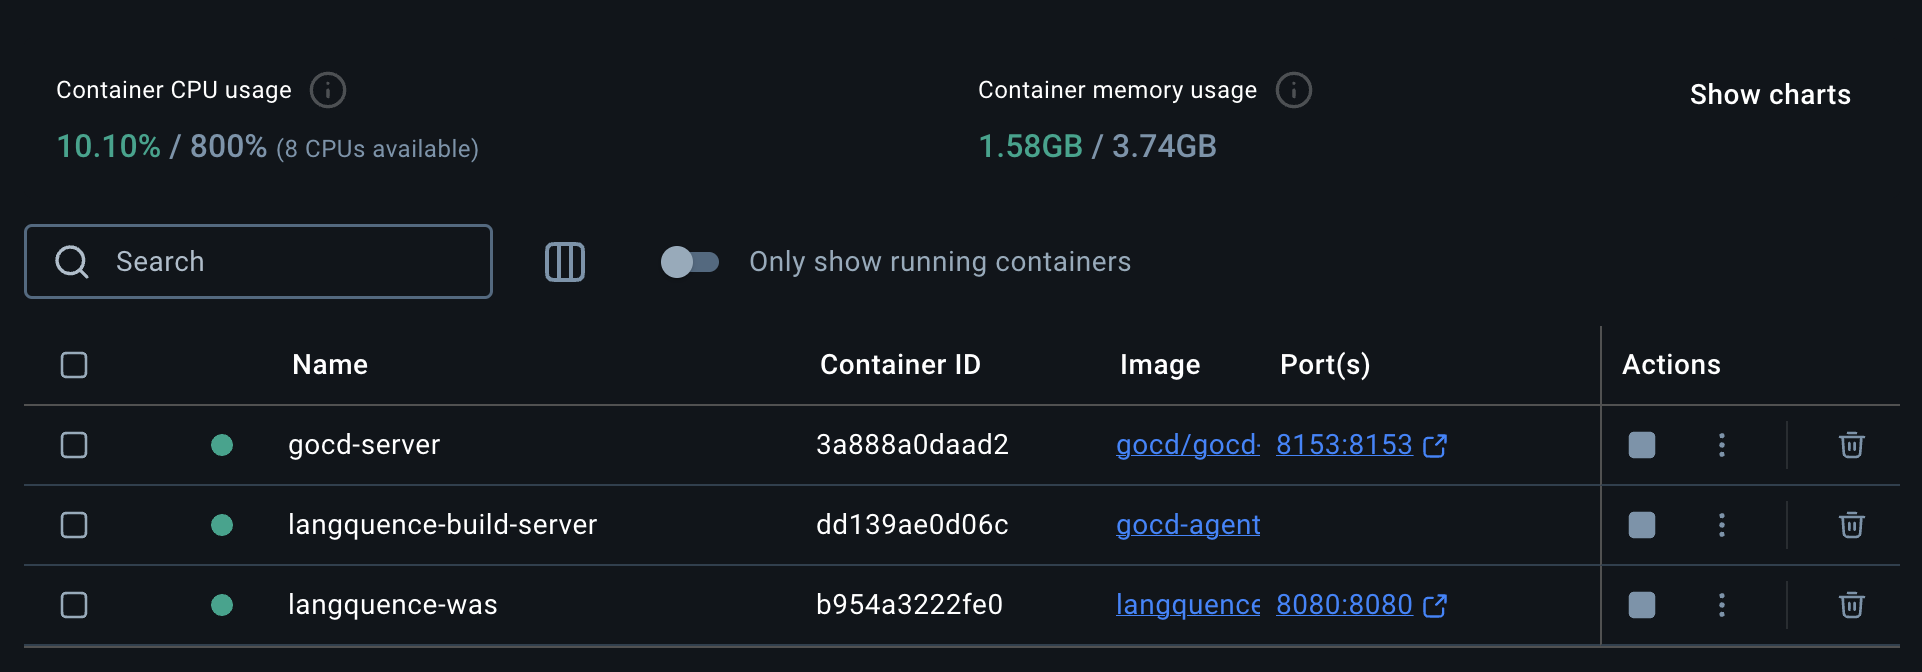Open more actions for langquence-build-server

tap(1722, 525)
